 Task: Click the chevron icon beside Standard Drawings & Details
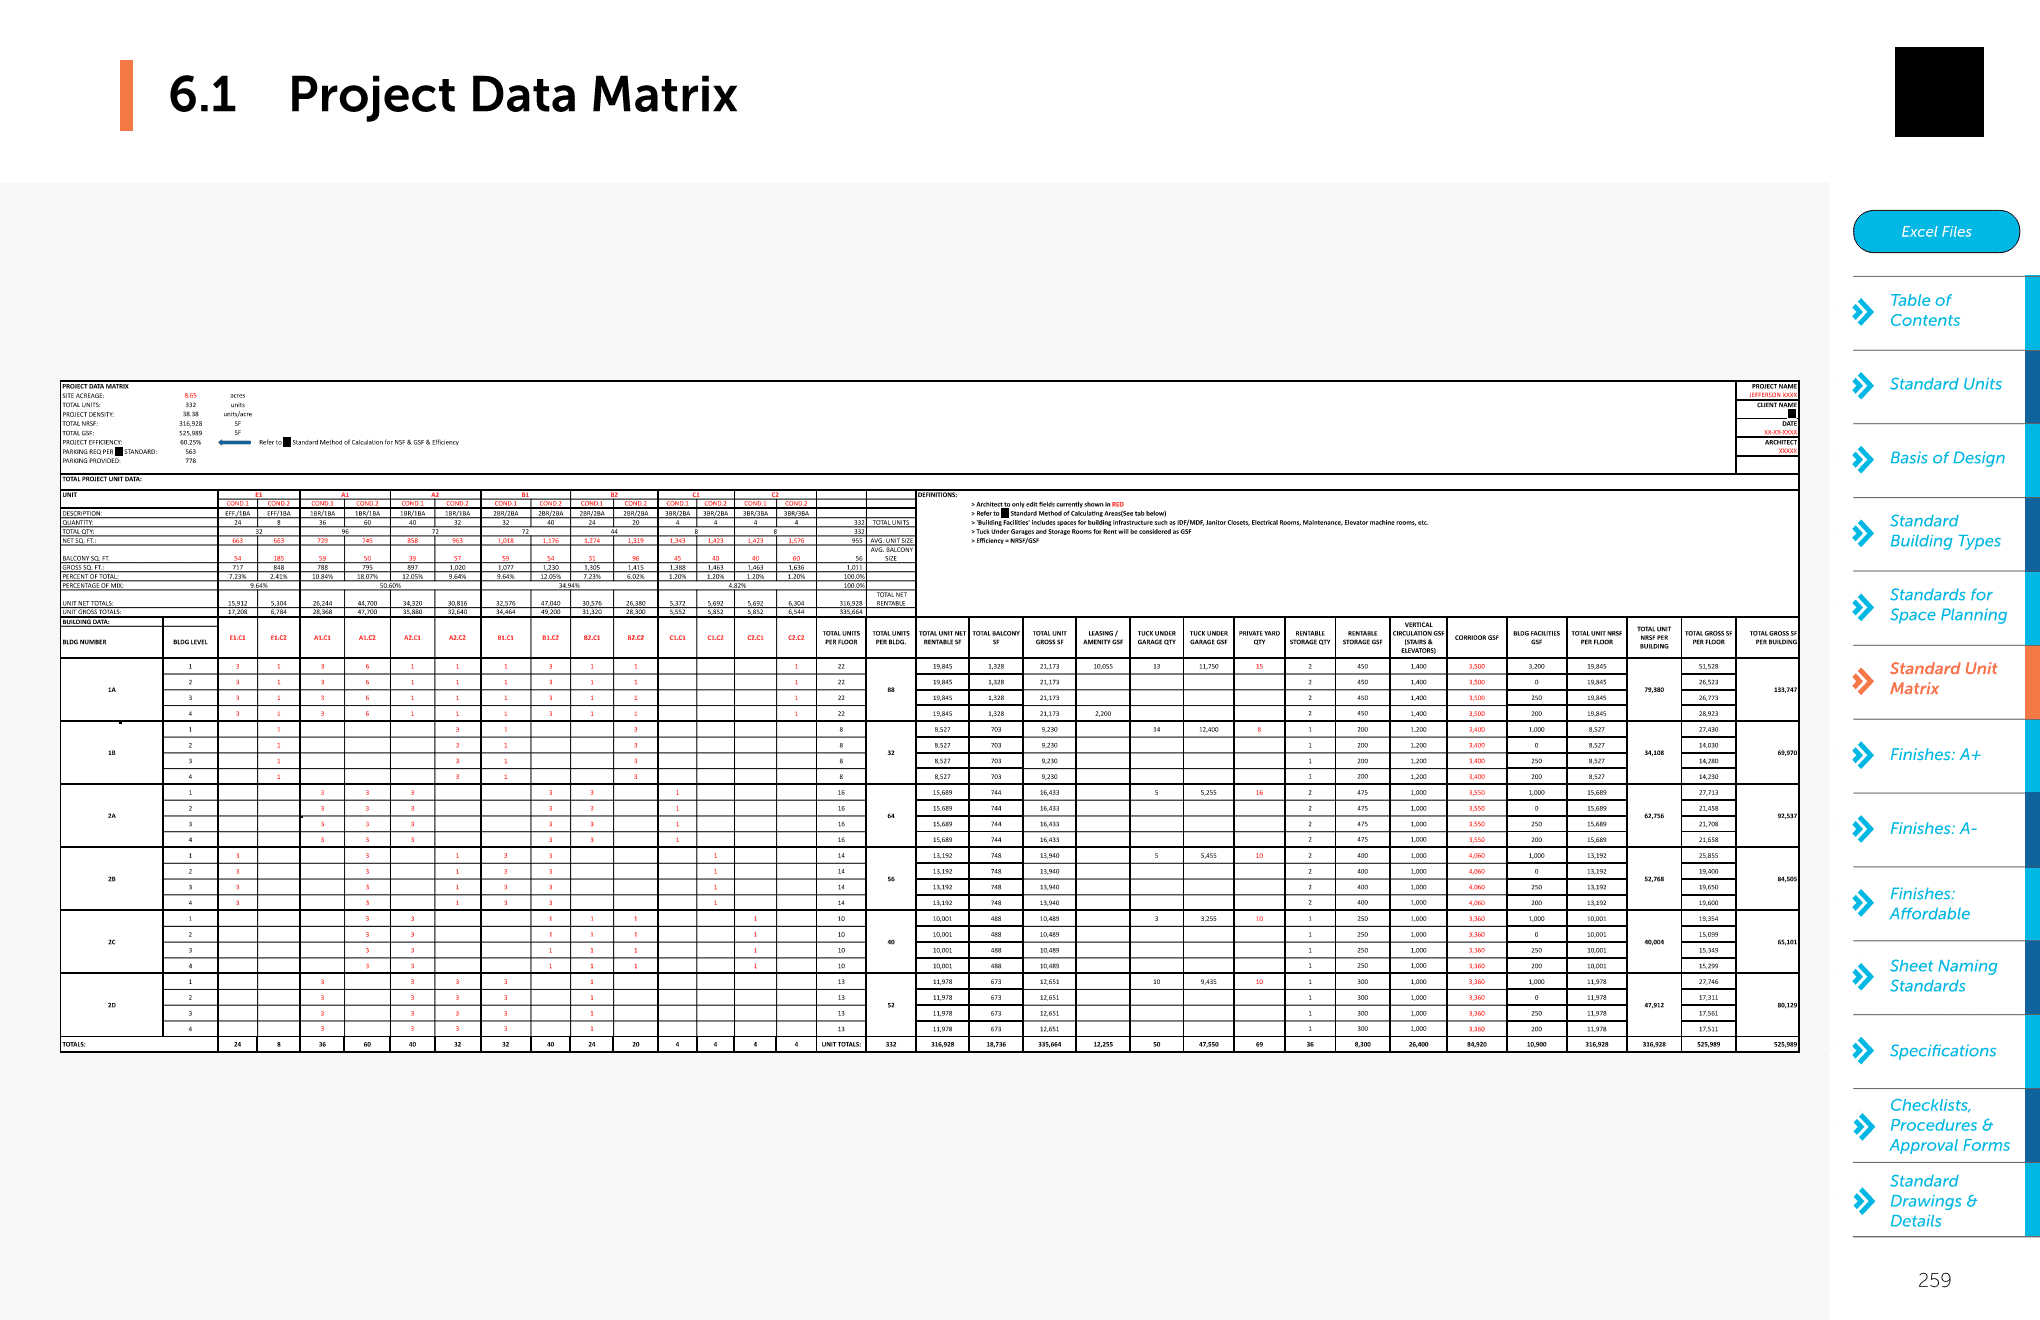tap(1862, 1201)
